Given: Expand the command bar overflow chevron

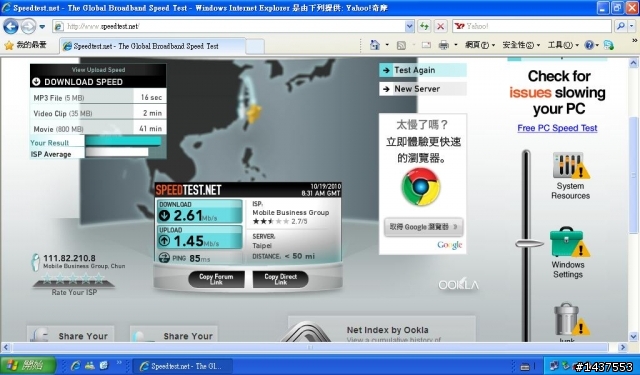Looking at the screenshot, I should click(634, 40).
